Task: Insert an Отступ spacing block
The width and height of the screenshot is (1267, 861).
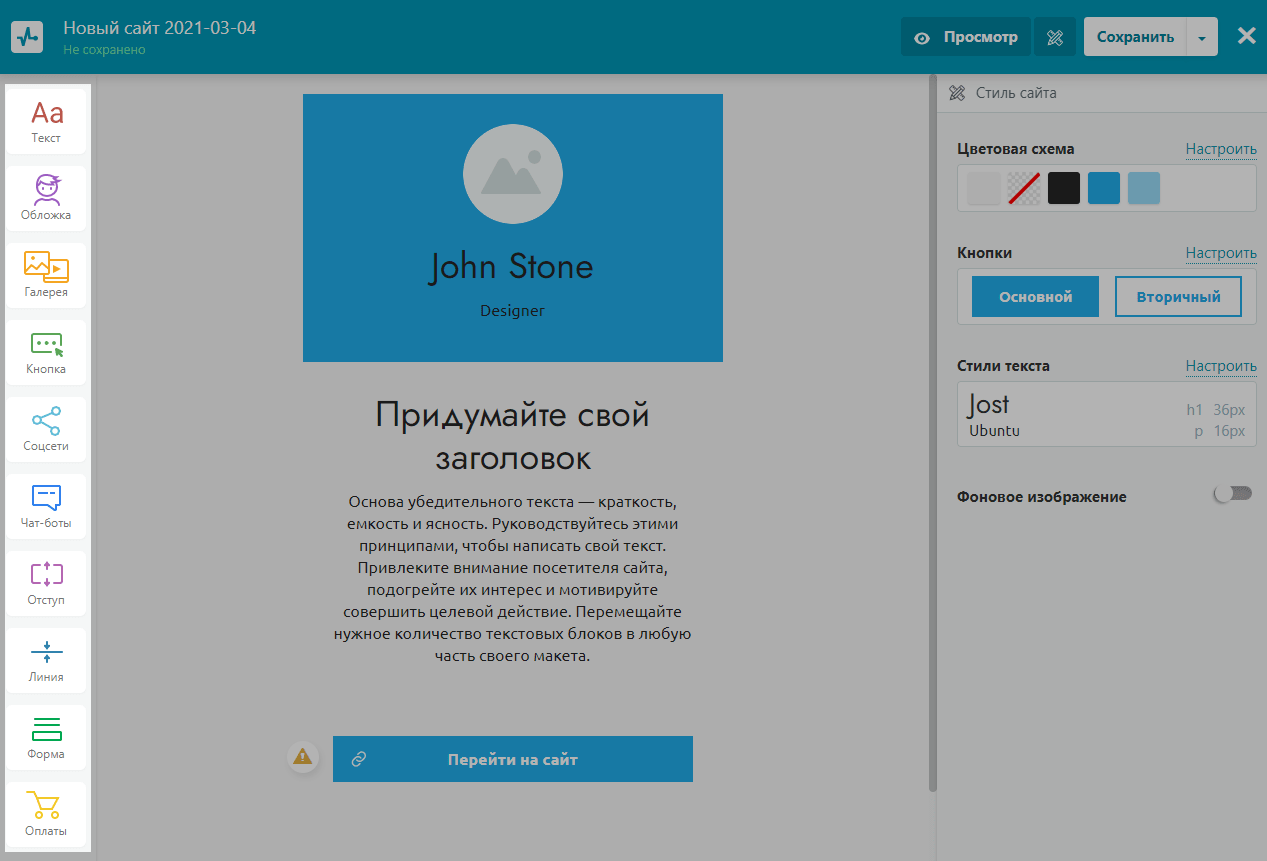Action: [46, 583]
